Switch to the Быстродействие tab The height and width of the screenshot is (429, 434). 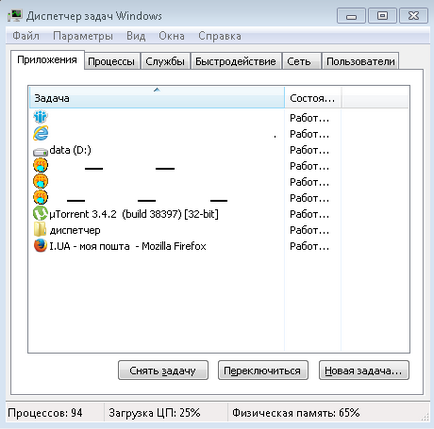(x=235, y=61)
